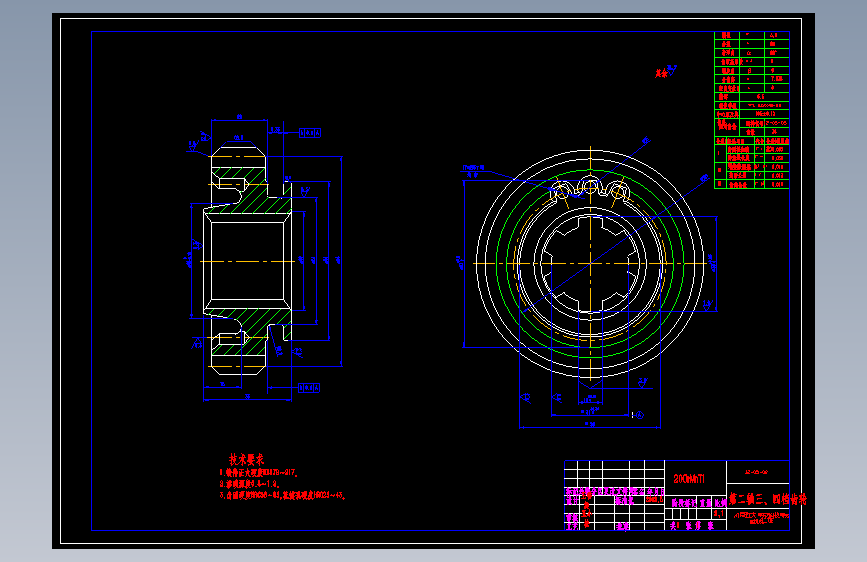
Task: Select the 技术要求 heading text
Action: [247, 459]
